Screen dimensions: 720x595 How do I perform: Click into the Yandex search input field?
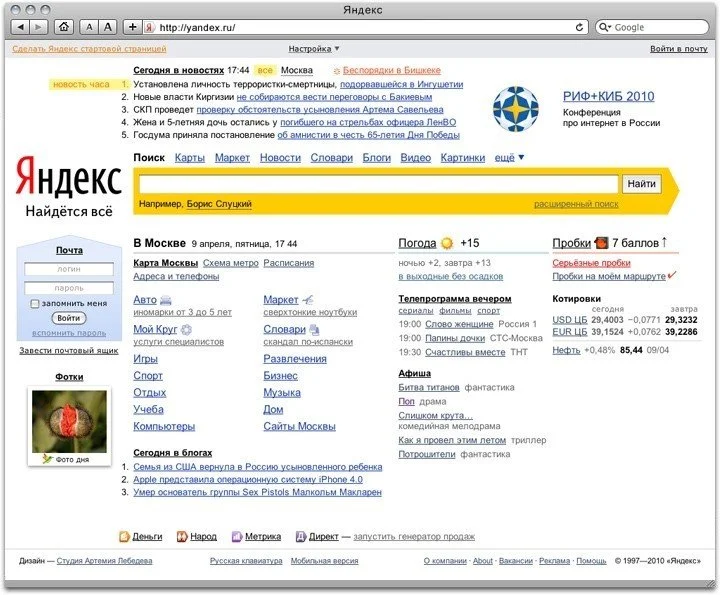click(378, 184)
